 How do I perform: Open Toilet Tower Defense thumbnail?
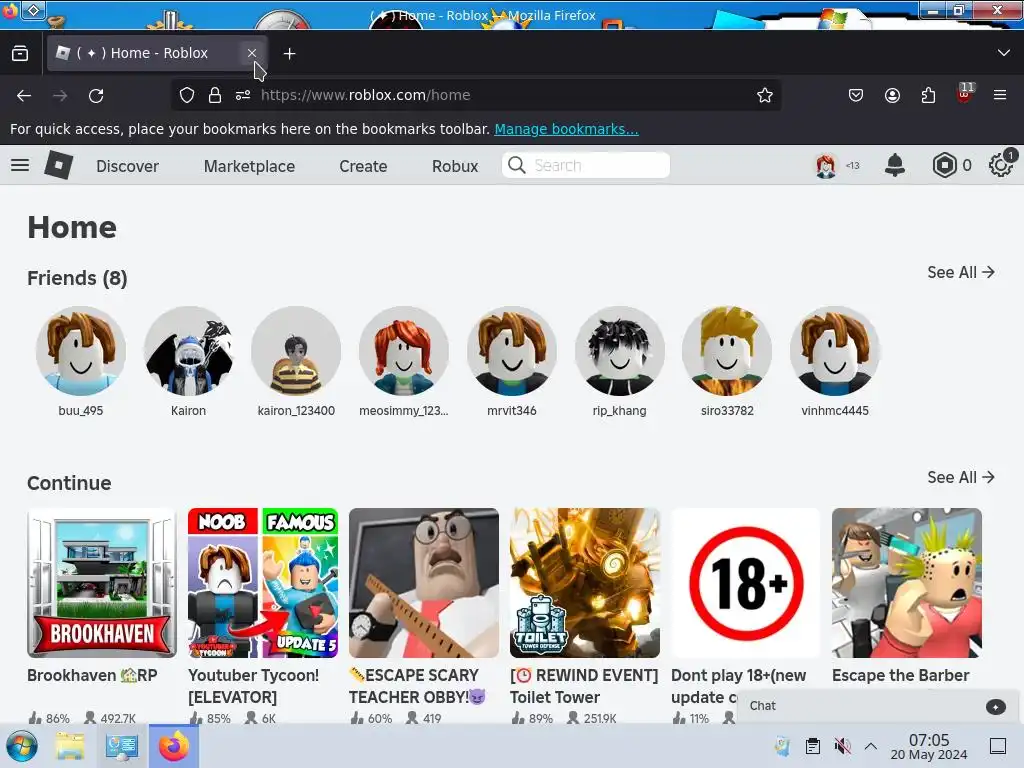pos(585,583)
